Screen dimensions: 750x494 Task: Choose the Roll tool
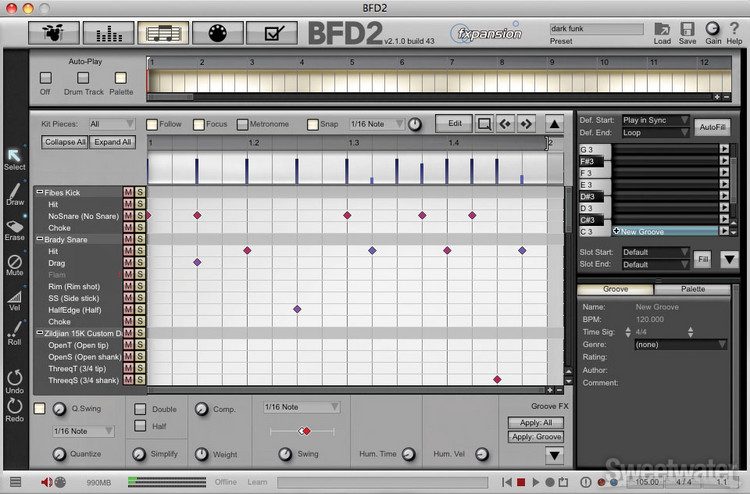click(x=14, y=330)
